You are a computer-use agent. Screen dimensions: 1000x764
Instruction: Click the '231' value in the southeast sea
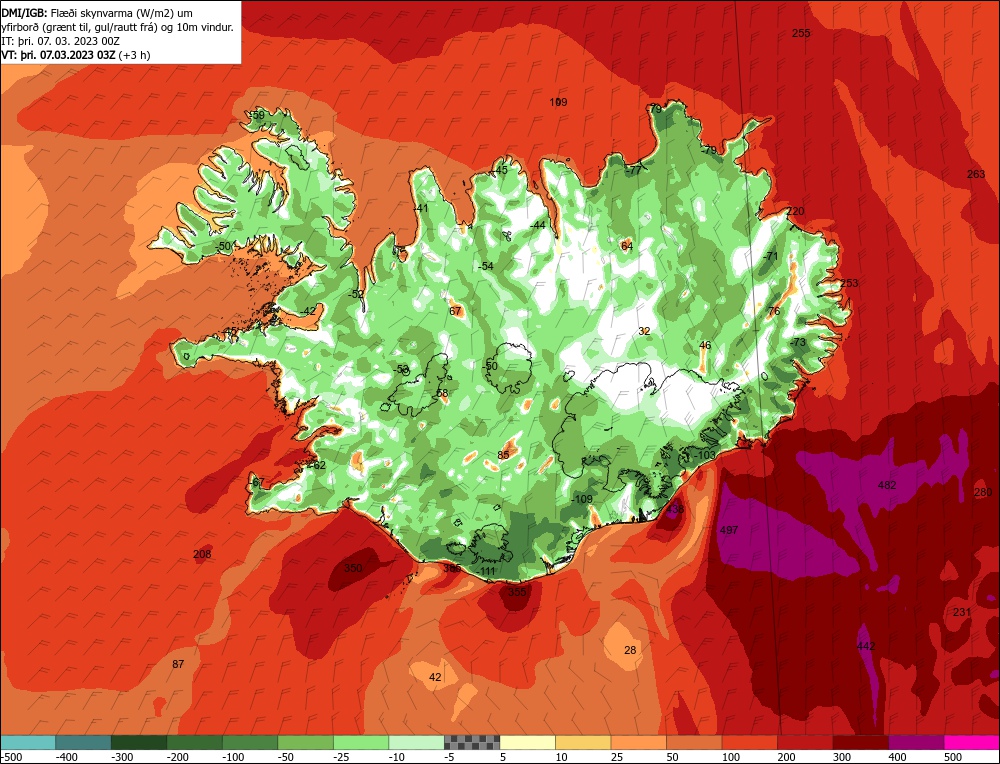point(962,612)
